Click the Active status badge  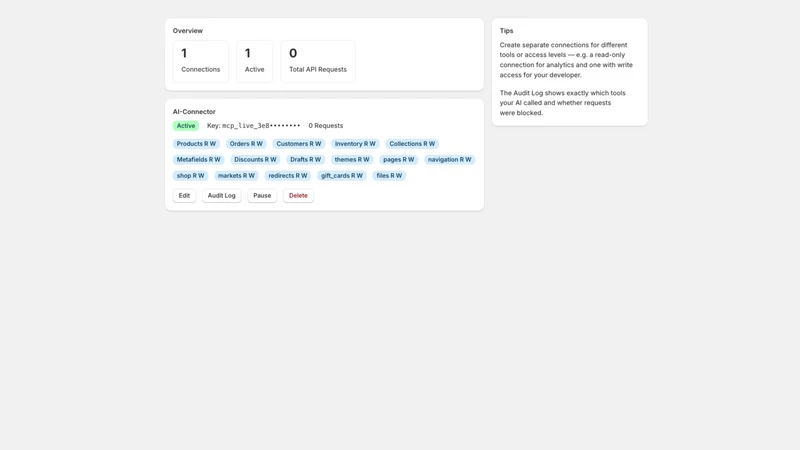186,126
